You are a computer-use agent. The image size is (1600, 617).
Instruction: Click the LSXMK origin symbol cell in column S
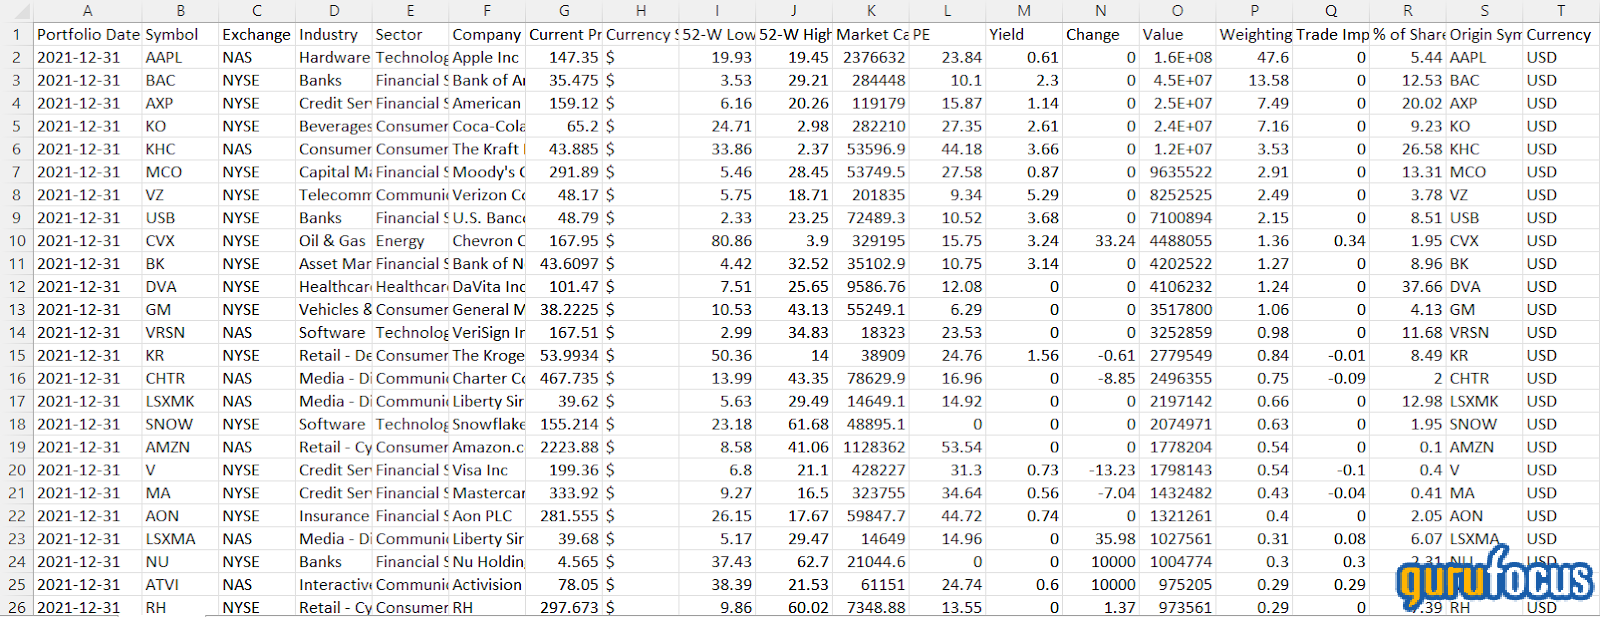[1485, 402]
